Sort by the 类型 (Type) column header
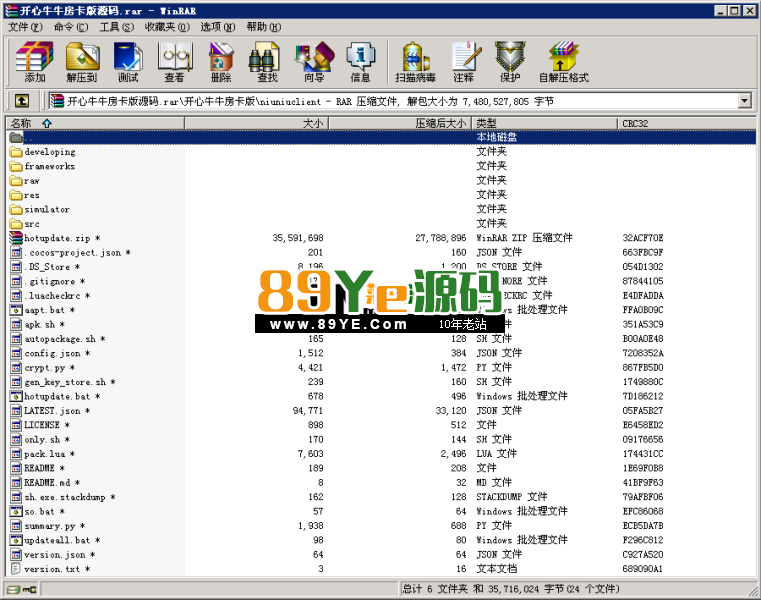Screen dimensions: 761x600 coord(545,123)
